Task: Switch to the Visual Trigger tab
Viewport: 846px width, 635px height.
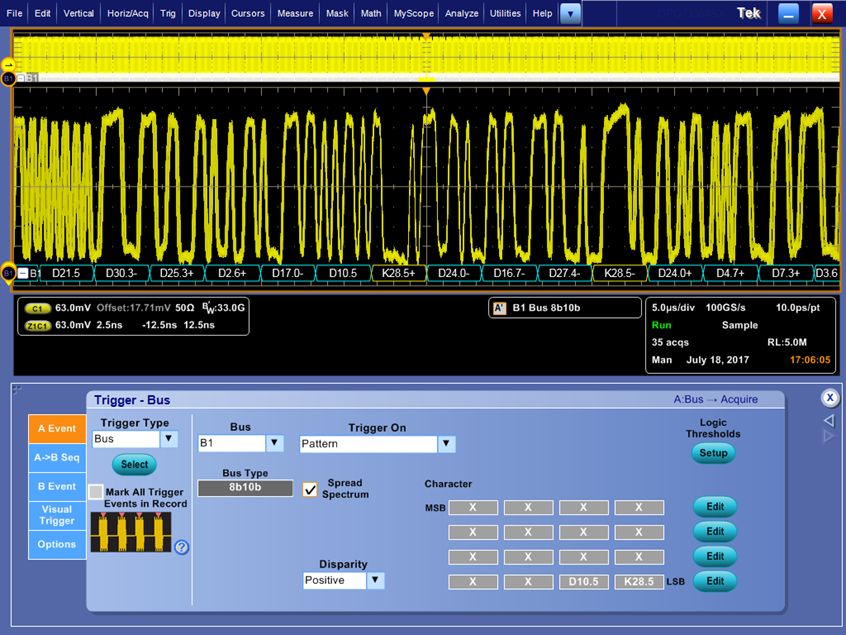Action: point(57,514)
